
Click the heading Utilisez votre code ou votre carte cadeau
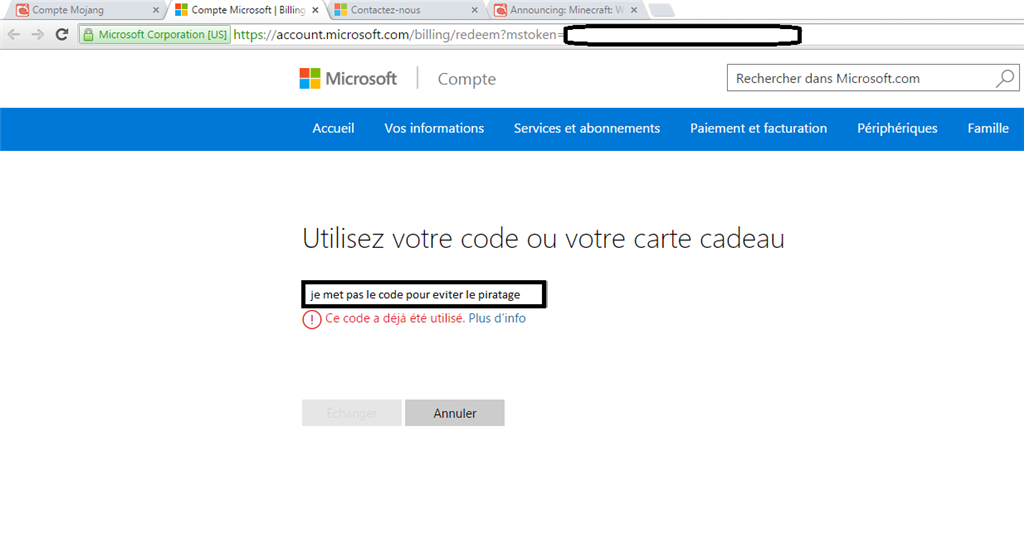(543, 238)
